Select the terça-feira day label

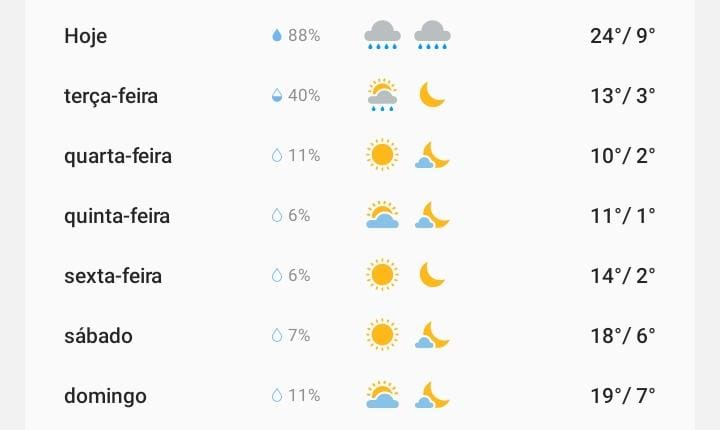click(x=110, y=96)
